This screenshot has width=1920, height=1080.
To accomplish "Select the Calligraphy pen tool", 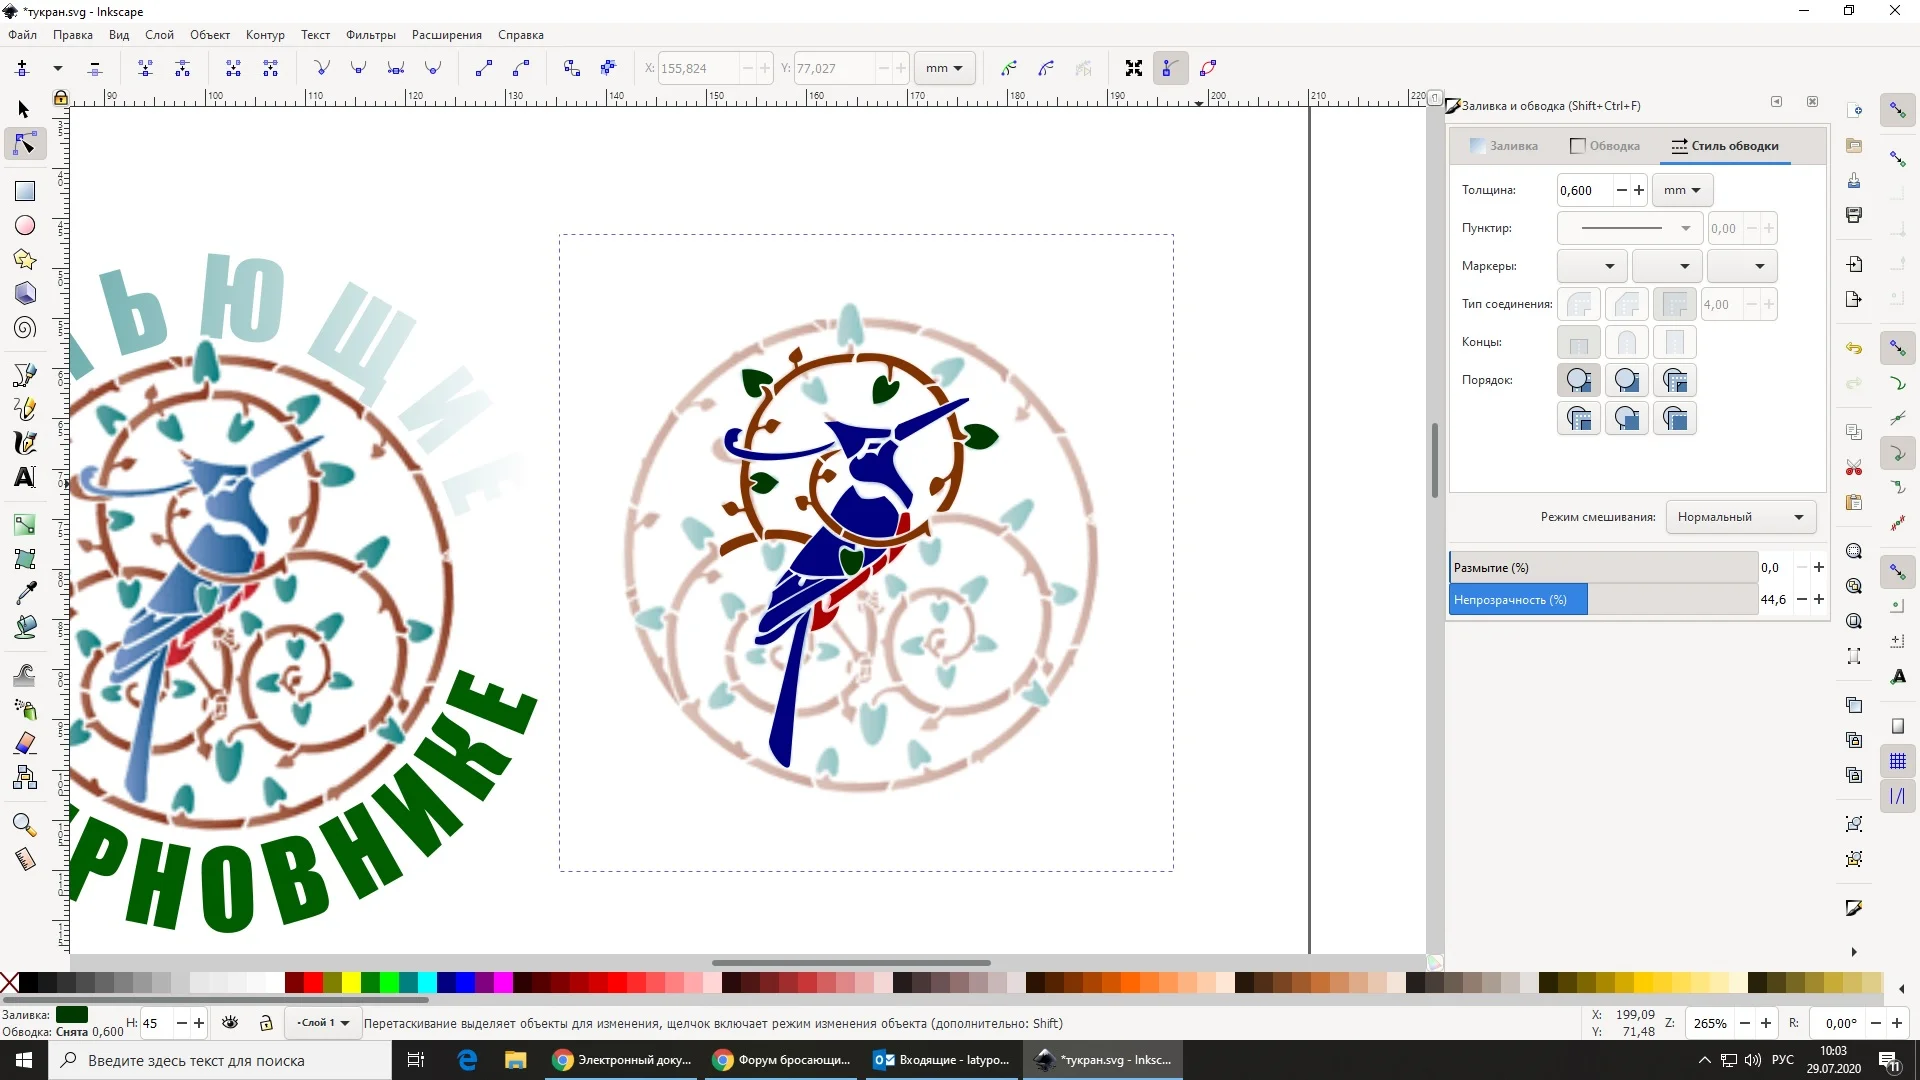I will [25, 443].
